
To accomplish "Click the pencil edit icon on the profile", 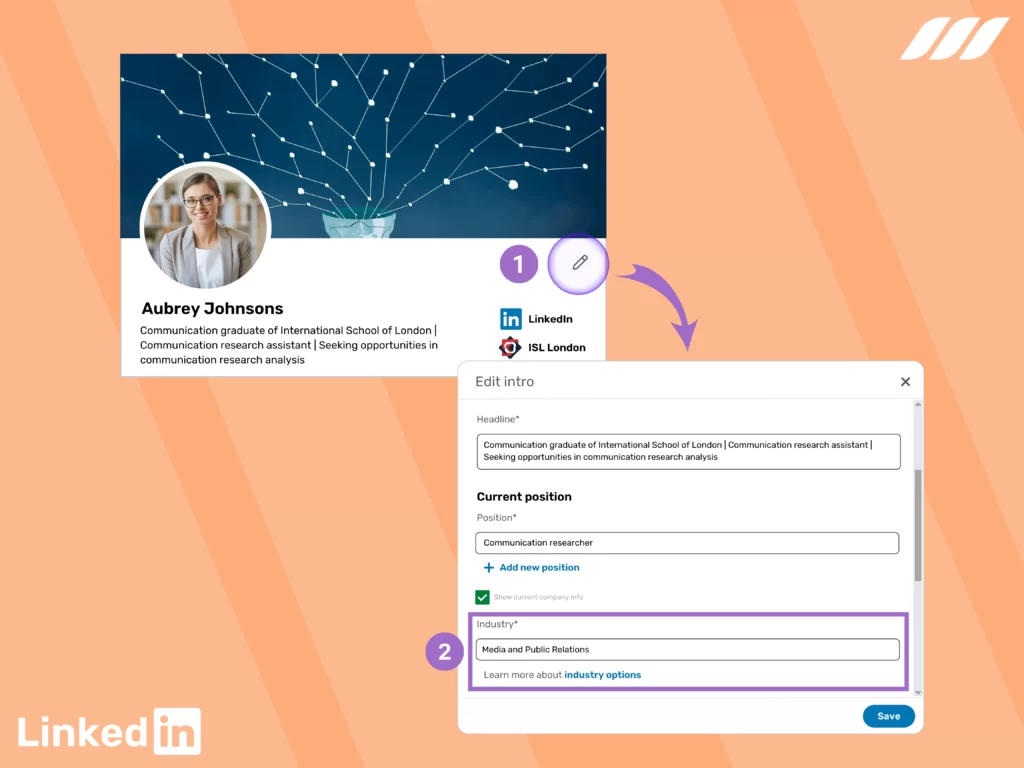I will (578, 263).
